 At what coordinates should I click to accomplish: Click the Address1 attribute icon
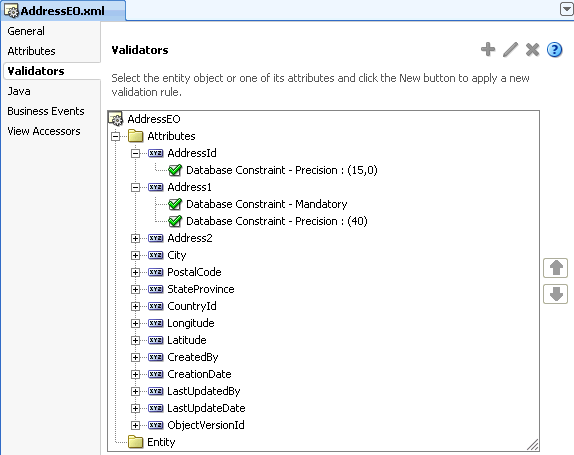(156, 187)
